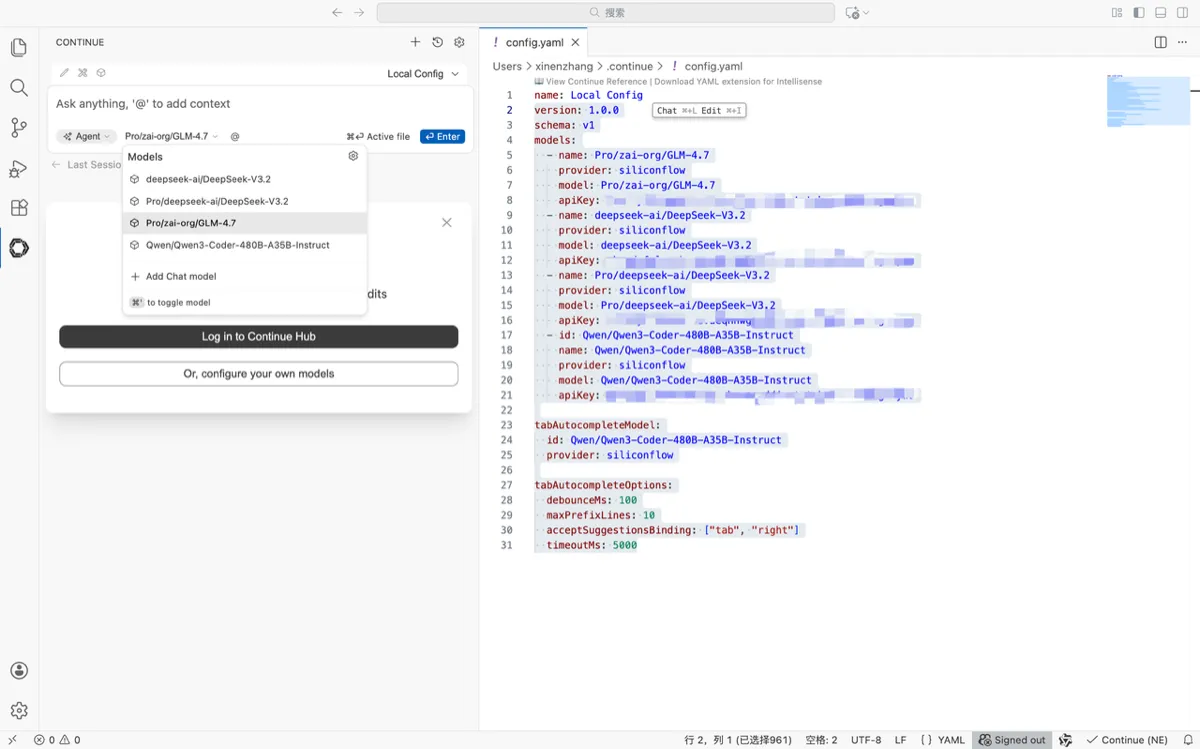The image size is (1200, 749).
Task: Customize layout icon in title bar
Action: [x=1117, y=13]
